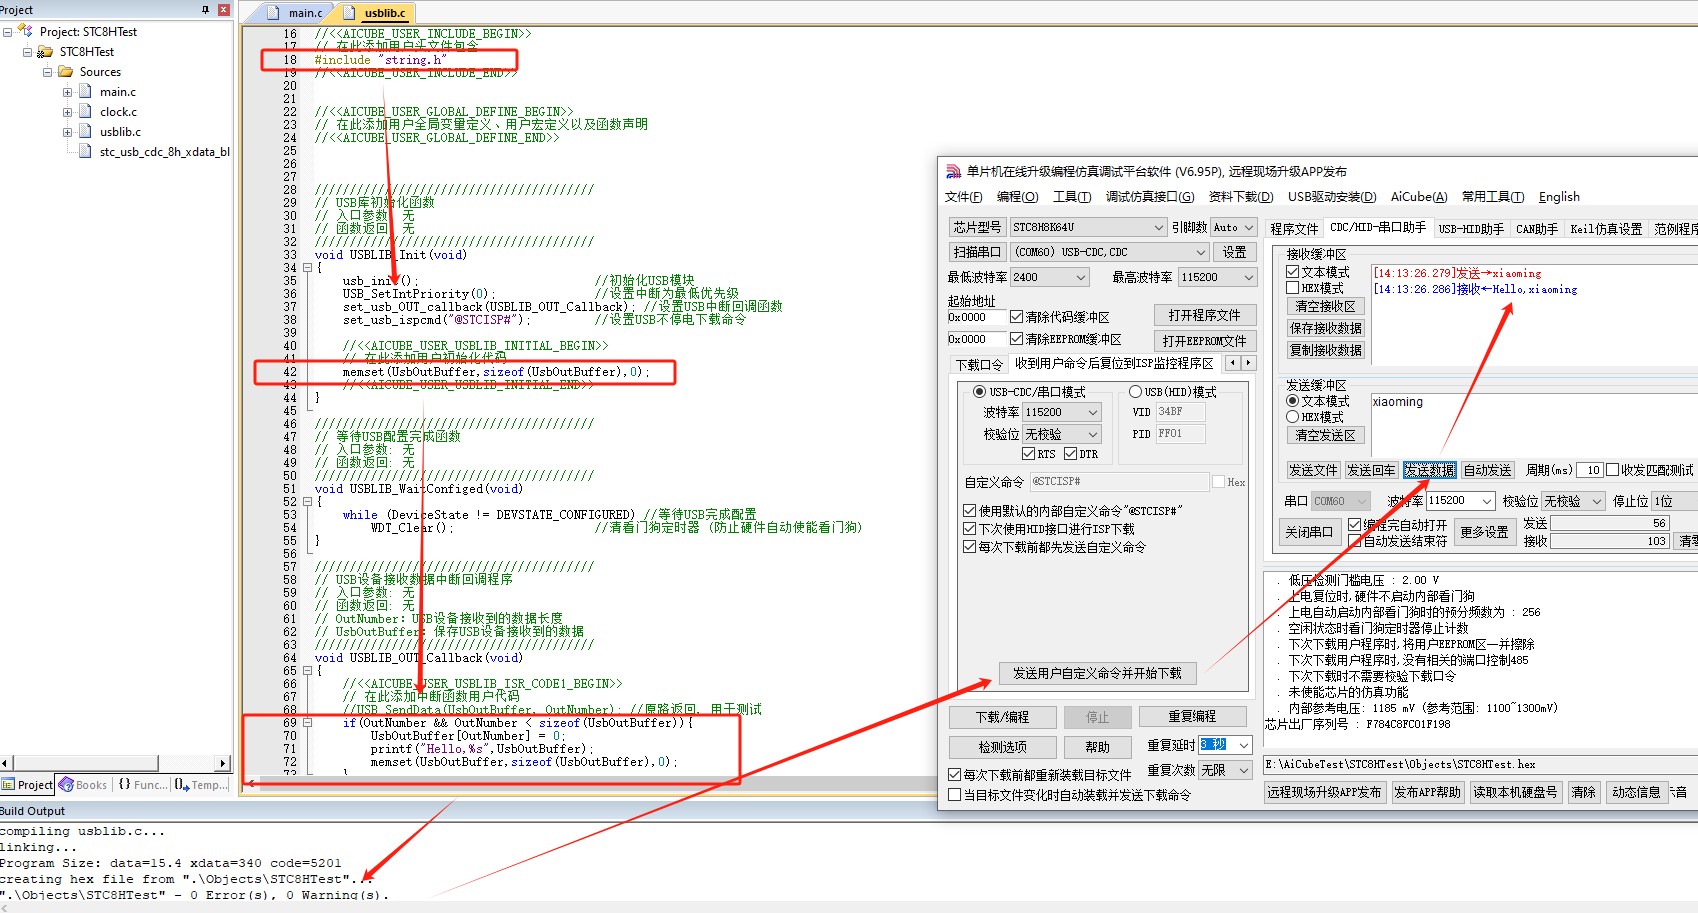Image resolution: width=1698 pixels, height=913 pixels.
Task: Switch to the main.c editor tab
Action: [x=305, y=13]
